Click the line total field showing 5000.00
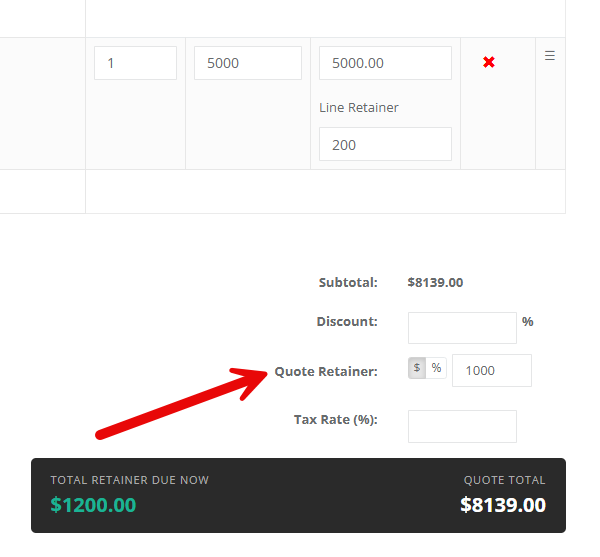The width and height of the screenshot is (600, 557). click(385, 63)
